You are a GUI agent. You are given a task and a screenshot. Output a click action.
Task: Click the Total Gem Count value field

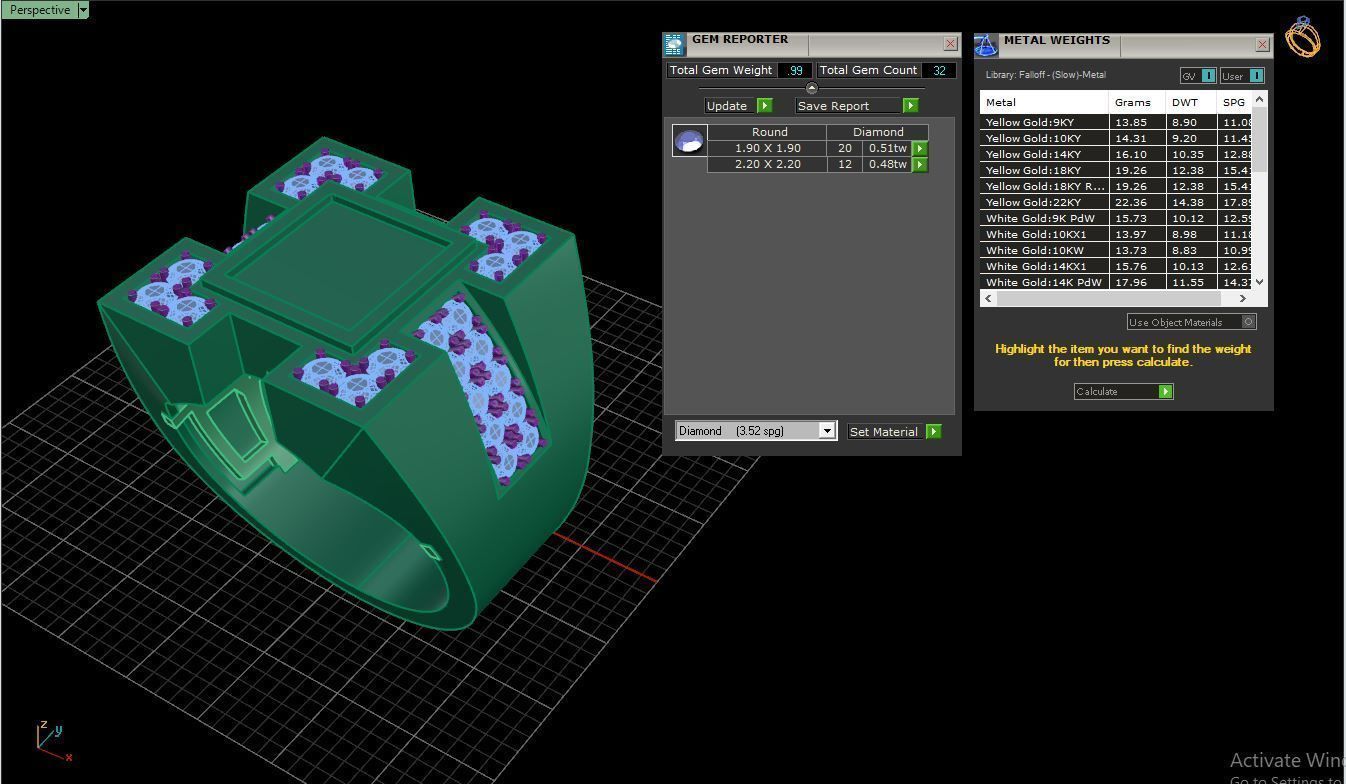939,70
